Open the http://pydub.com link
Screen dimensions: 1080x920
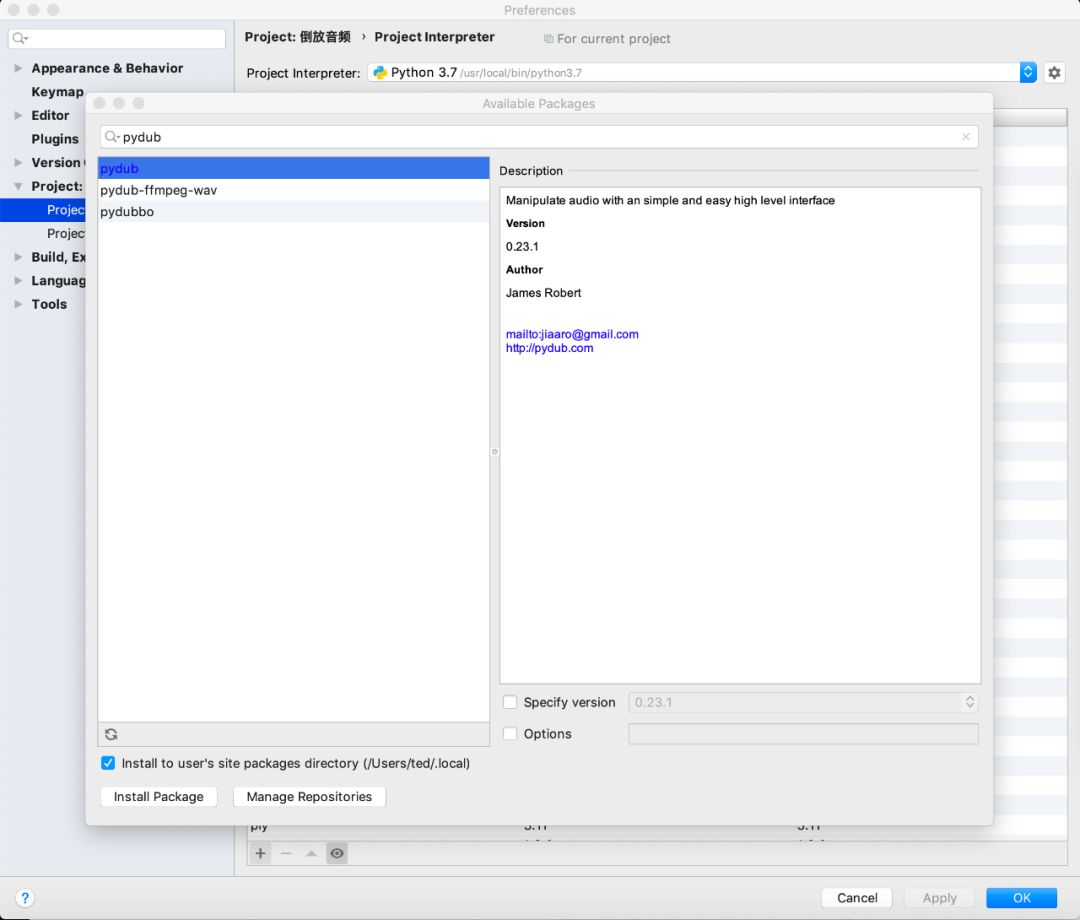pos(549,348)
